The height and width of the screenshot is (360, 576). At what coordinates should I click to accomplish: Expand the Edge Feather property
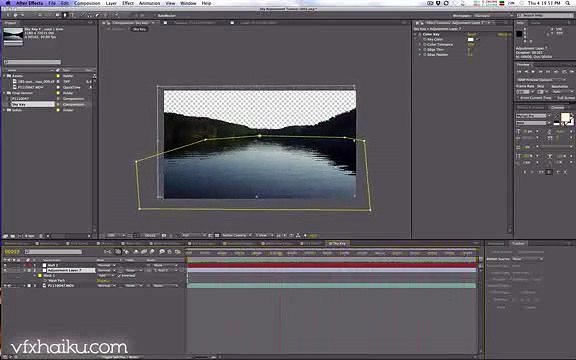420,55
